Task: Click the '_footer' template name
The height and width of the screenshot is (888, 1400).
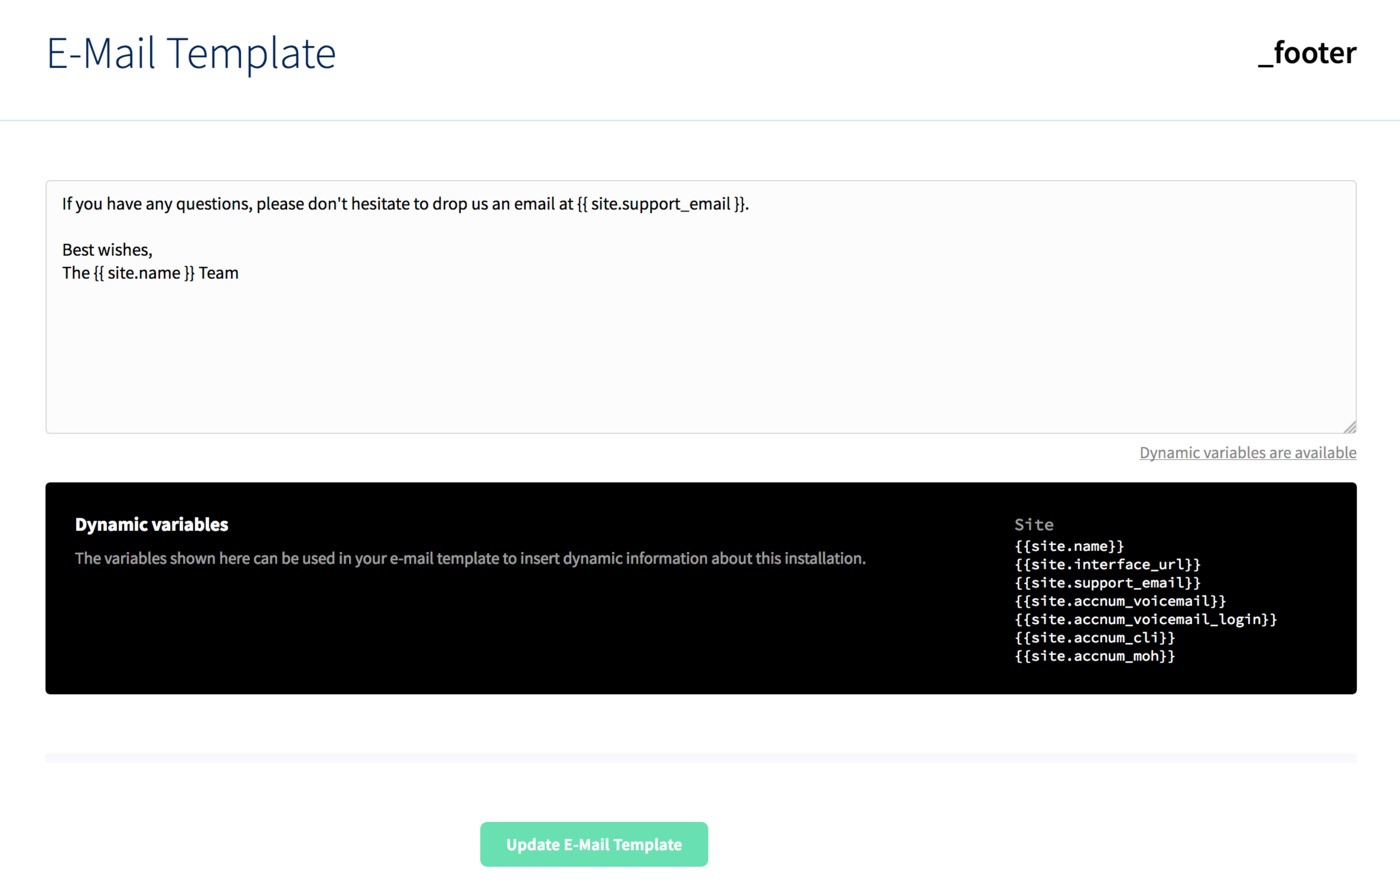Action: pyautogui.click(x=1307, y=52)
